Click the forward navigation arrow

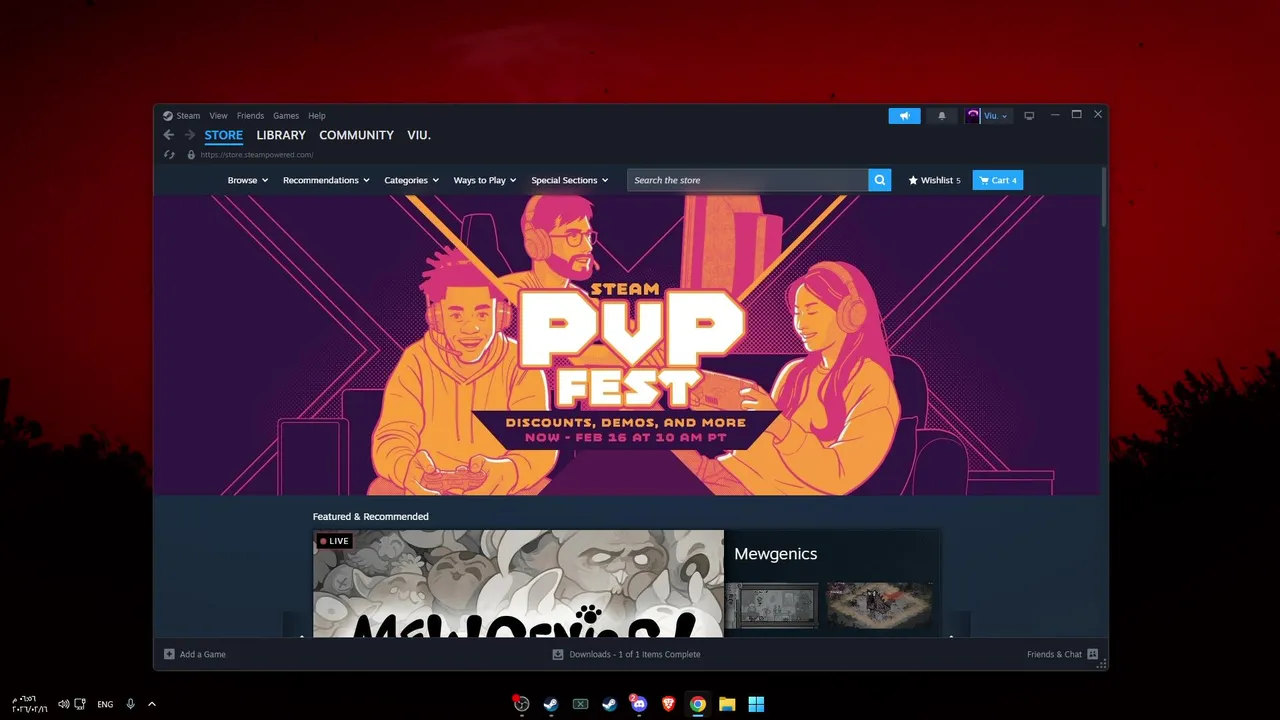[x=190, y=135]
